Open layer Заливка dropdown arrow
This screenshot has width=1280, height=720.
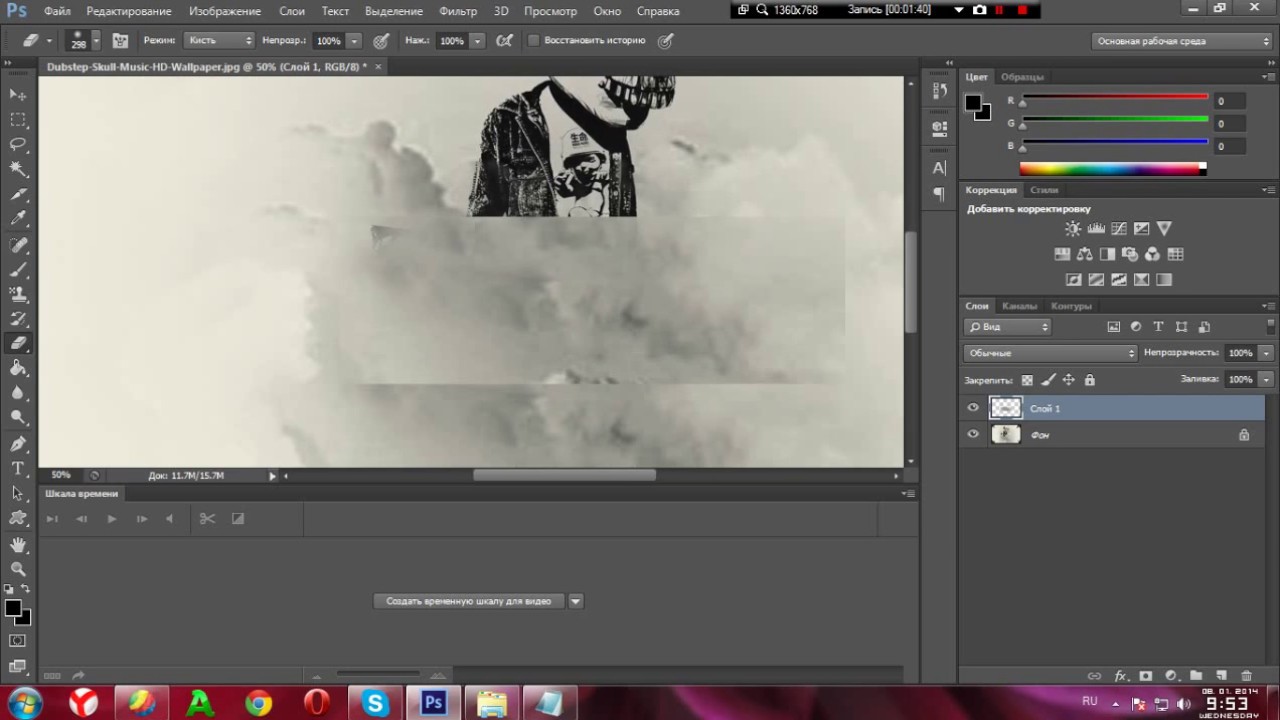pos(1266,380)
